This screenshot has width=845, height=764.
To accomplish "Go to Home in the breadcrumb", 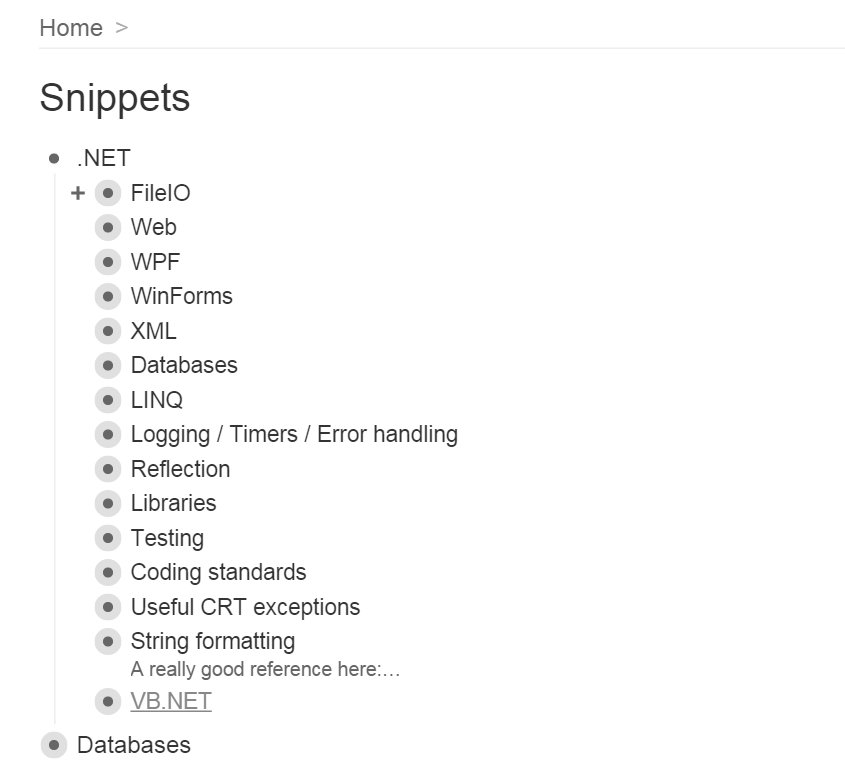I will coord(70,28).
